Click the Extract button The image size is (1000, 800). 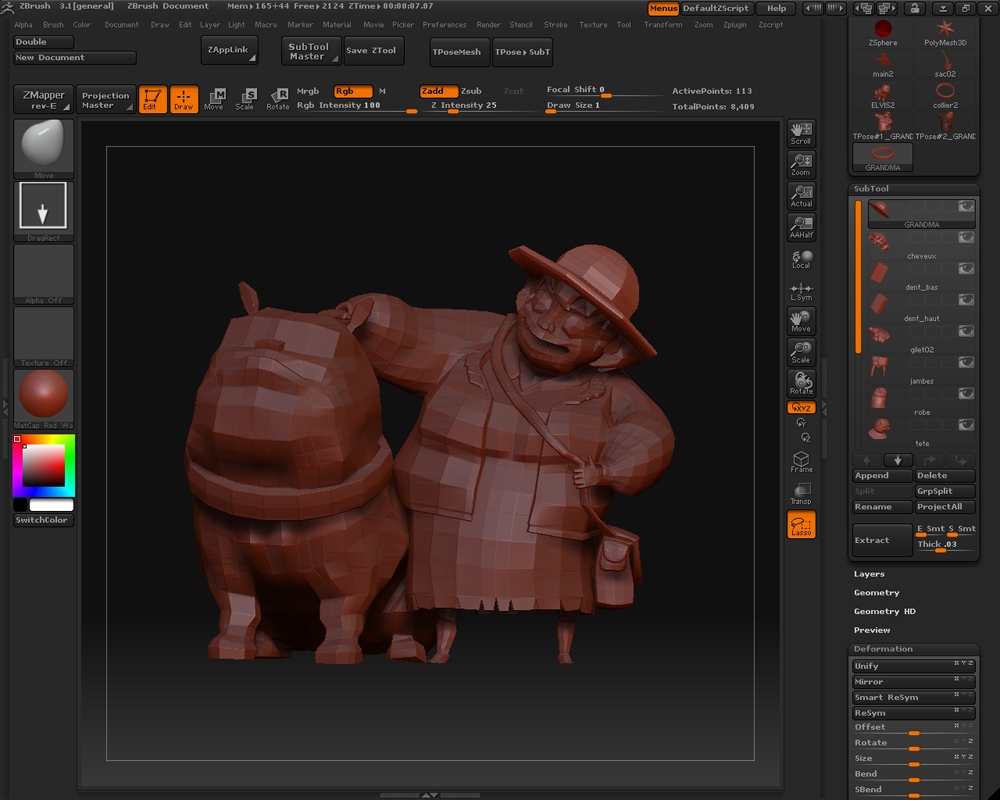point(883,540)
